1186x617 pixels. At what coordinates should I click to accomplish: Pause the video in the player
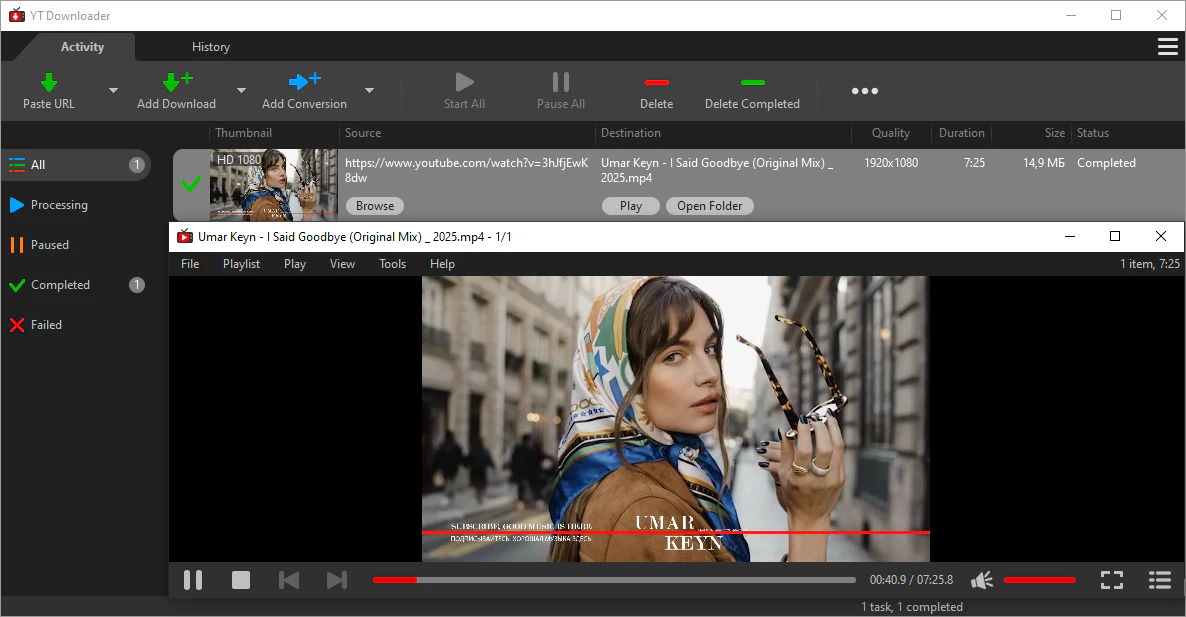coord(193,580)
